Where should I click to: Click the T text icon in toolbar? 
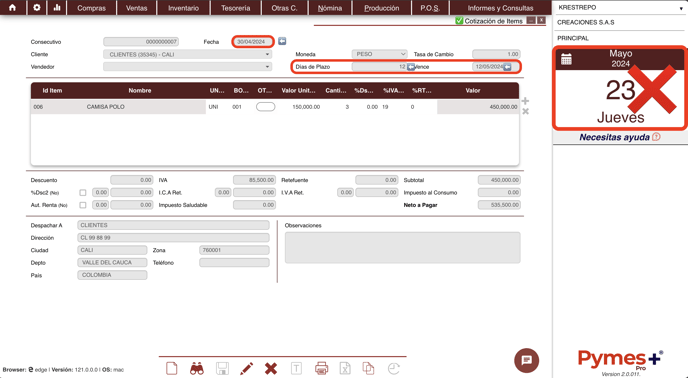click(297, 368)
